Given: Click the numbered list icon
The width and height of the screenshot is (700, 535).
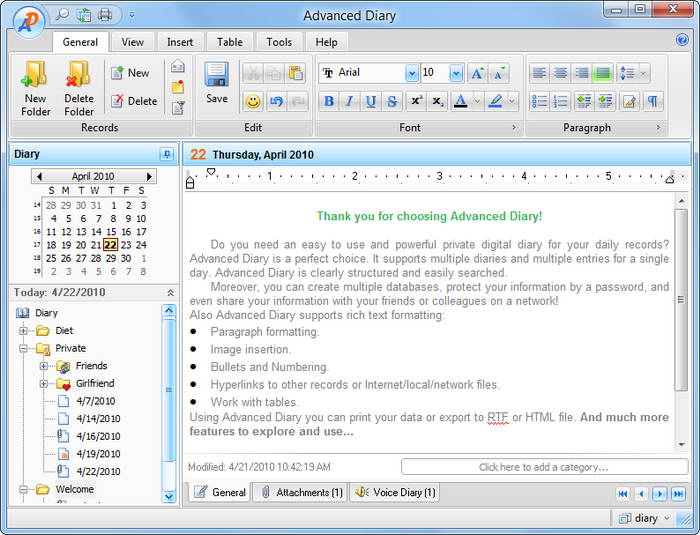Looking at the screenshot, I should coord(560,101).
